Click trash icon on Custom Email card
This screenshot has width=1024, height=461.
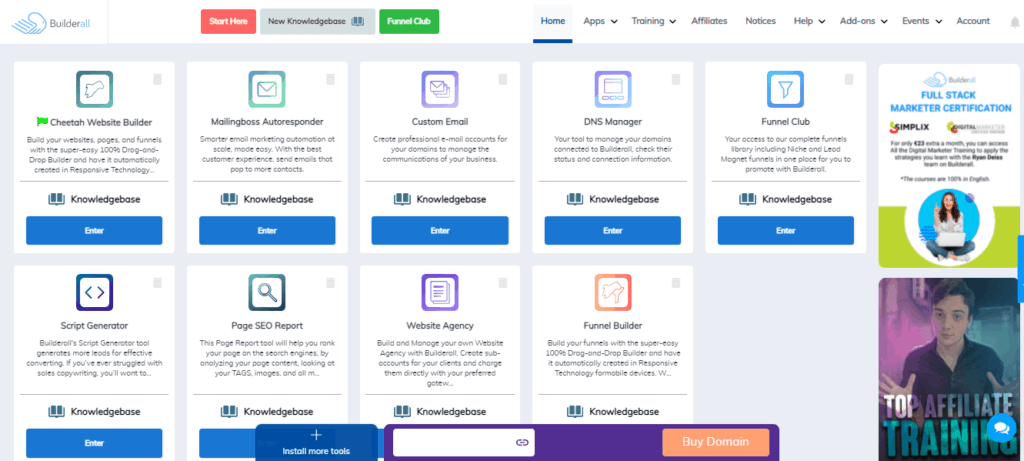point(503,79)
